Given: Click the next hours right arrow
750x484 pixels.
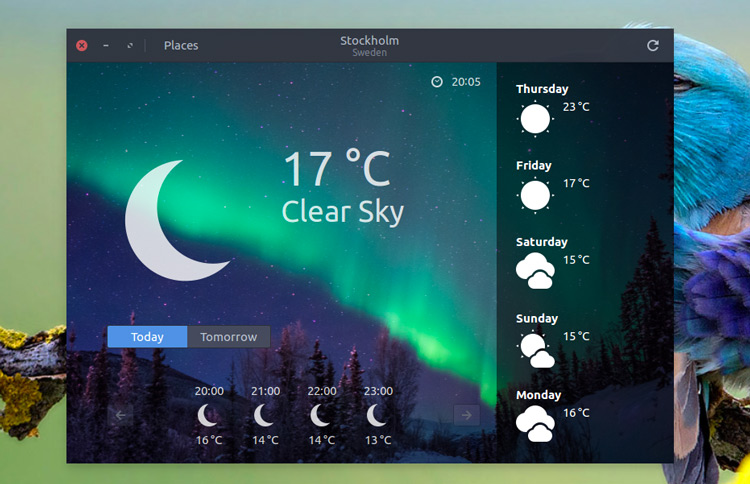Looking at the screenshot, I should tap(466, 415).
